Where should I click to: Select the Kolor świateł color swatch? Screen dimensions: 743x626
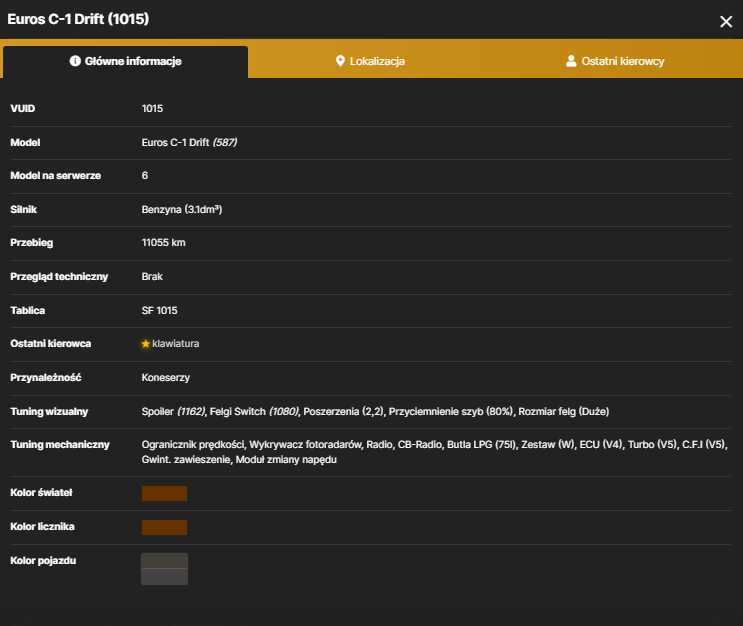tap(164, 493)
